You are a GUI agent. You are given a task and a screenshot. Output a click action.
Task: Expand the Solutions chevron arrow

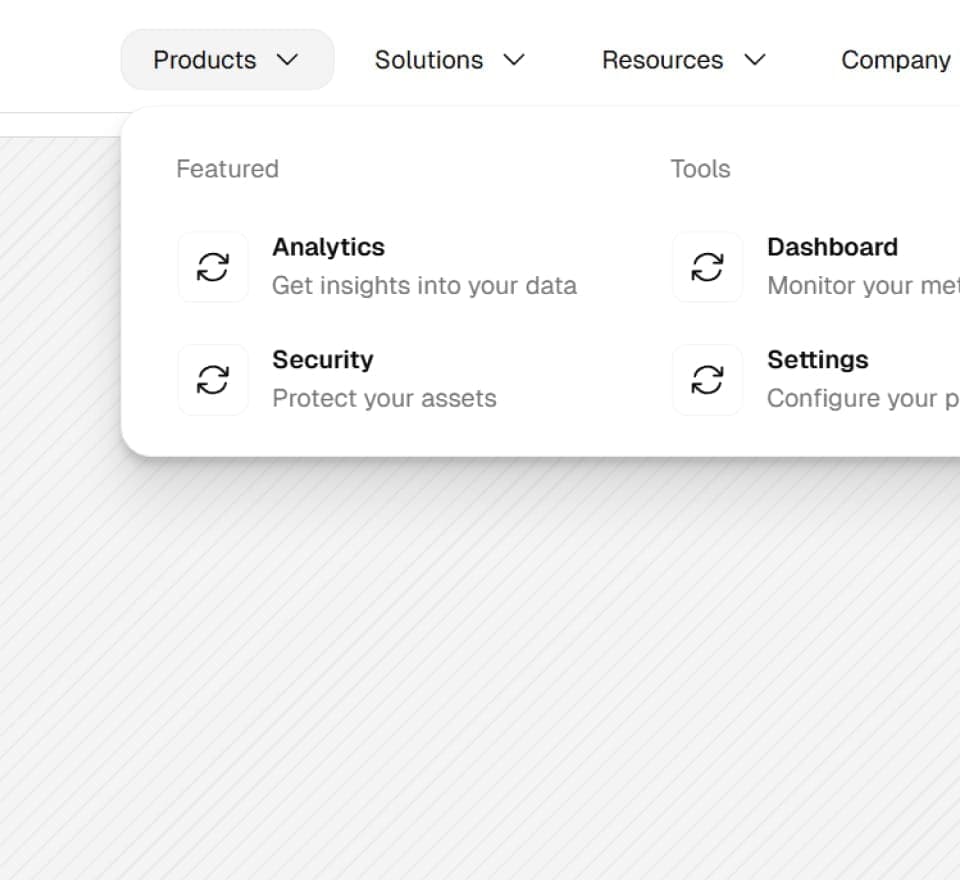[x=514, y=60]
